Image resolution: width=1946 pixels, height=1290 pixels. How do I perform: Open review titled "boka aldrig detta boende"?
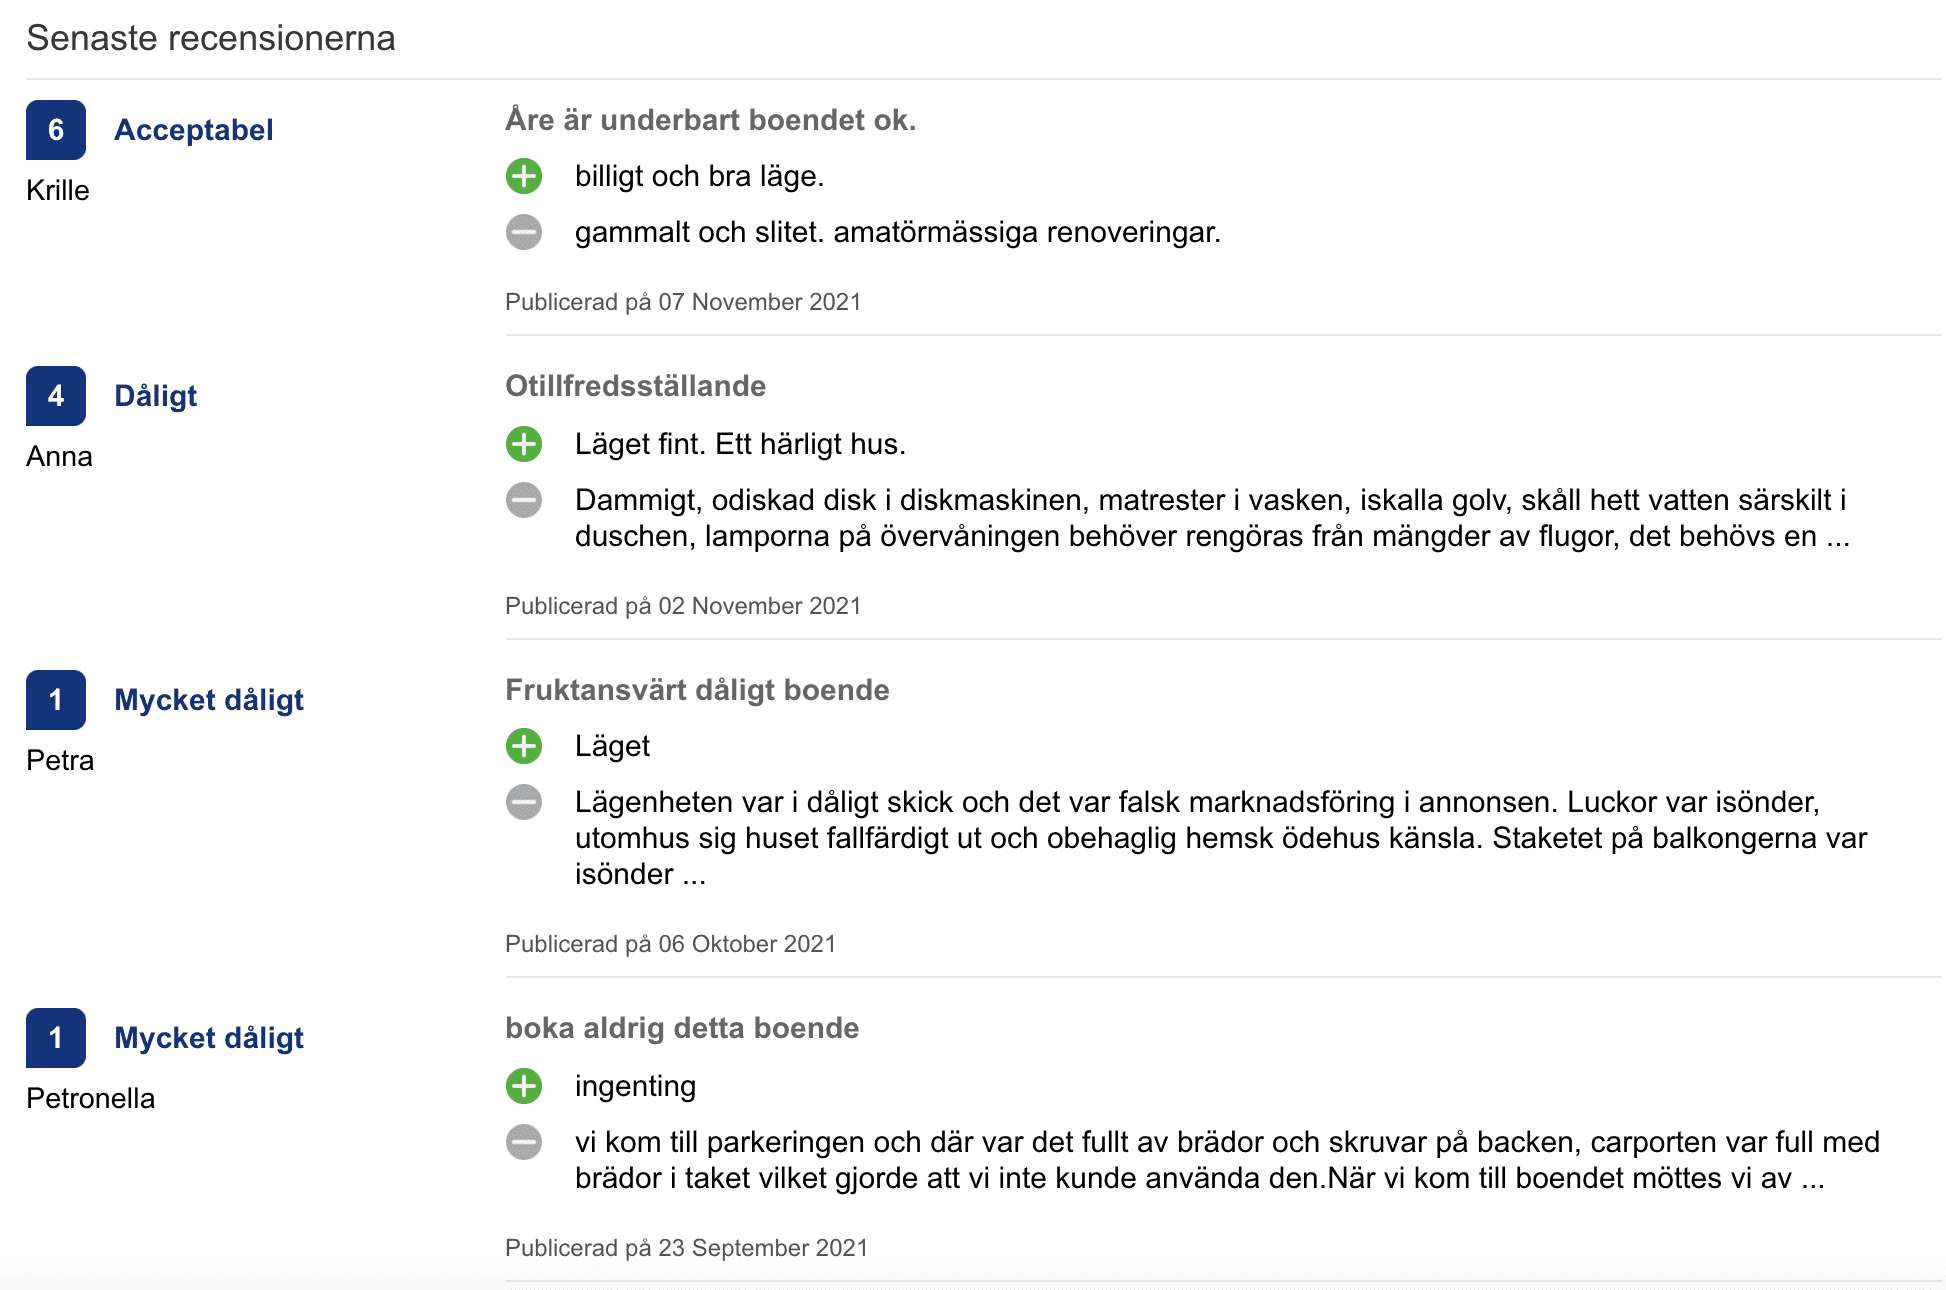[x=682, y=1028]
